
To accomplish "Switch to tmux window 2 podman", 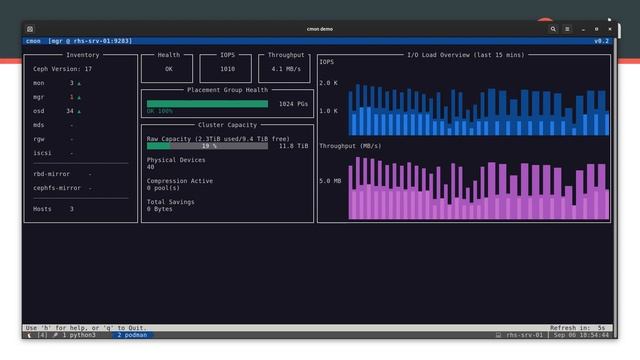I will point(132,335).
